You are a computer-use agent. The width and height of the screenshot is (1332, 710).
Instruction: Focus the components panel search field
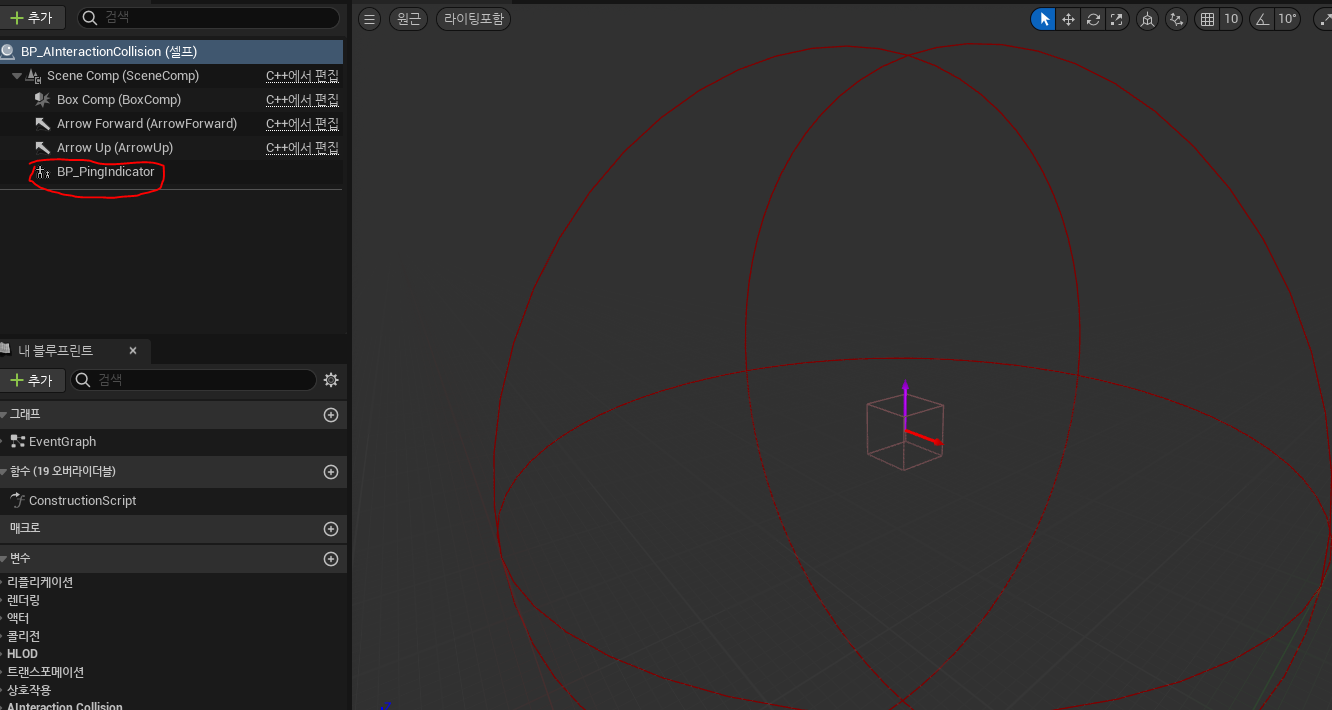(x=208, y=18)
